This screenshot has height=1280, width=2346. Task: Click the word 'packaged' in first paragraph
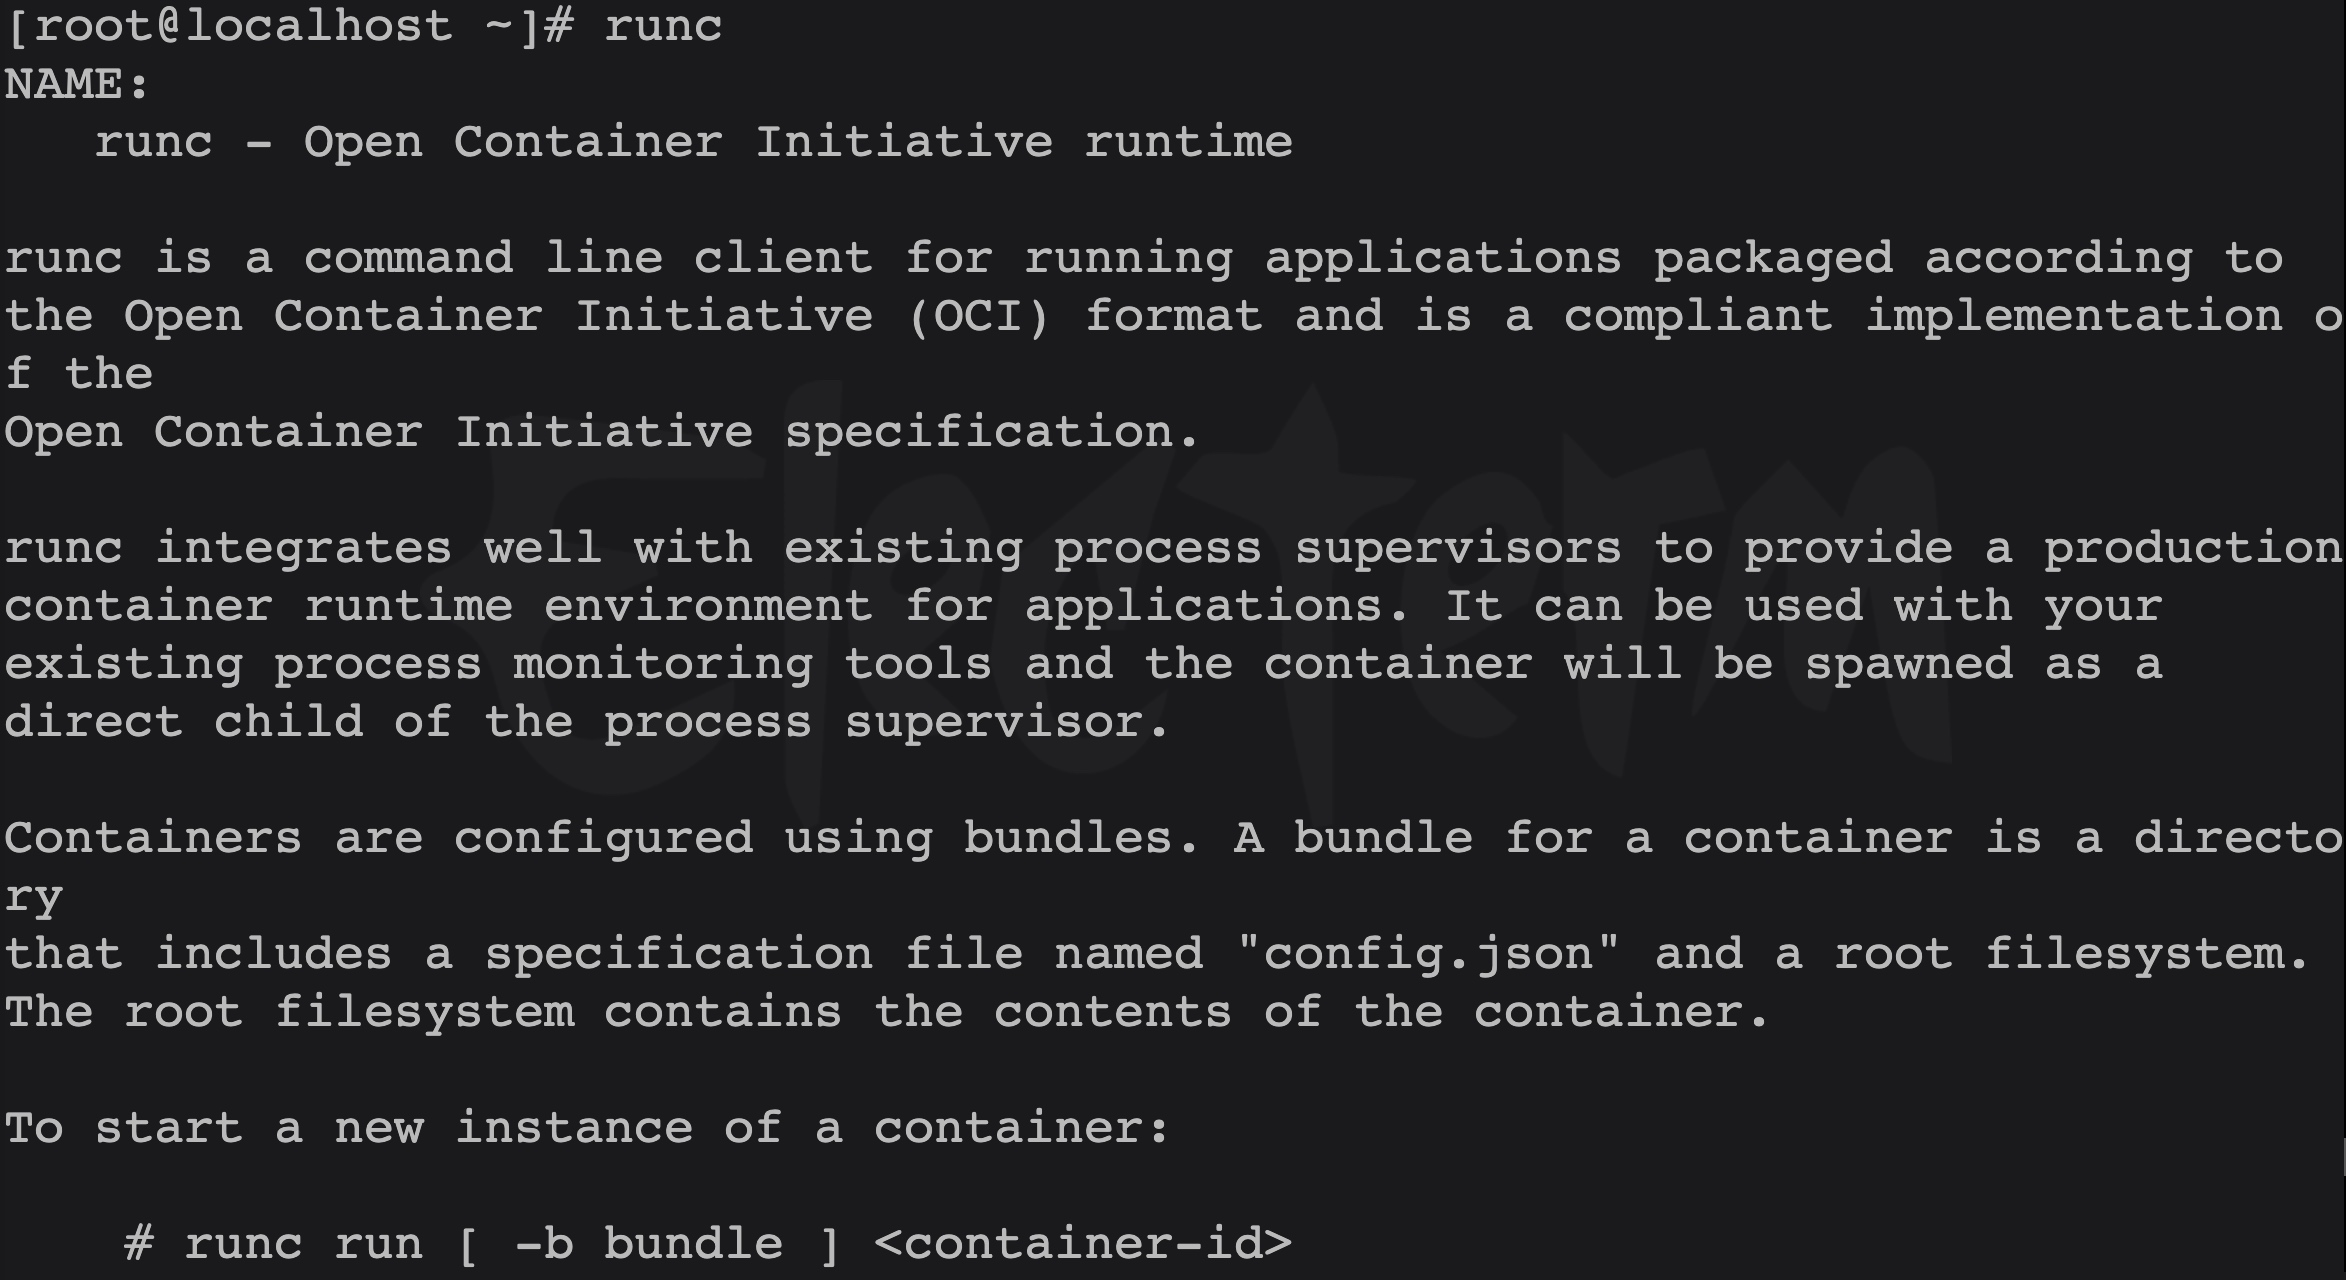tap(1773, 258)
